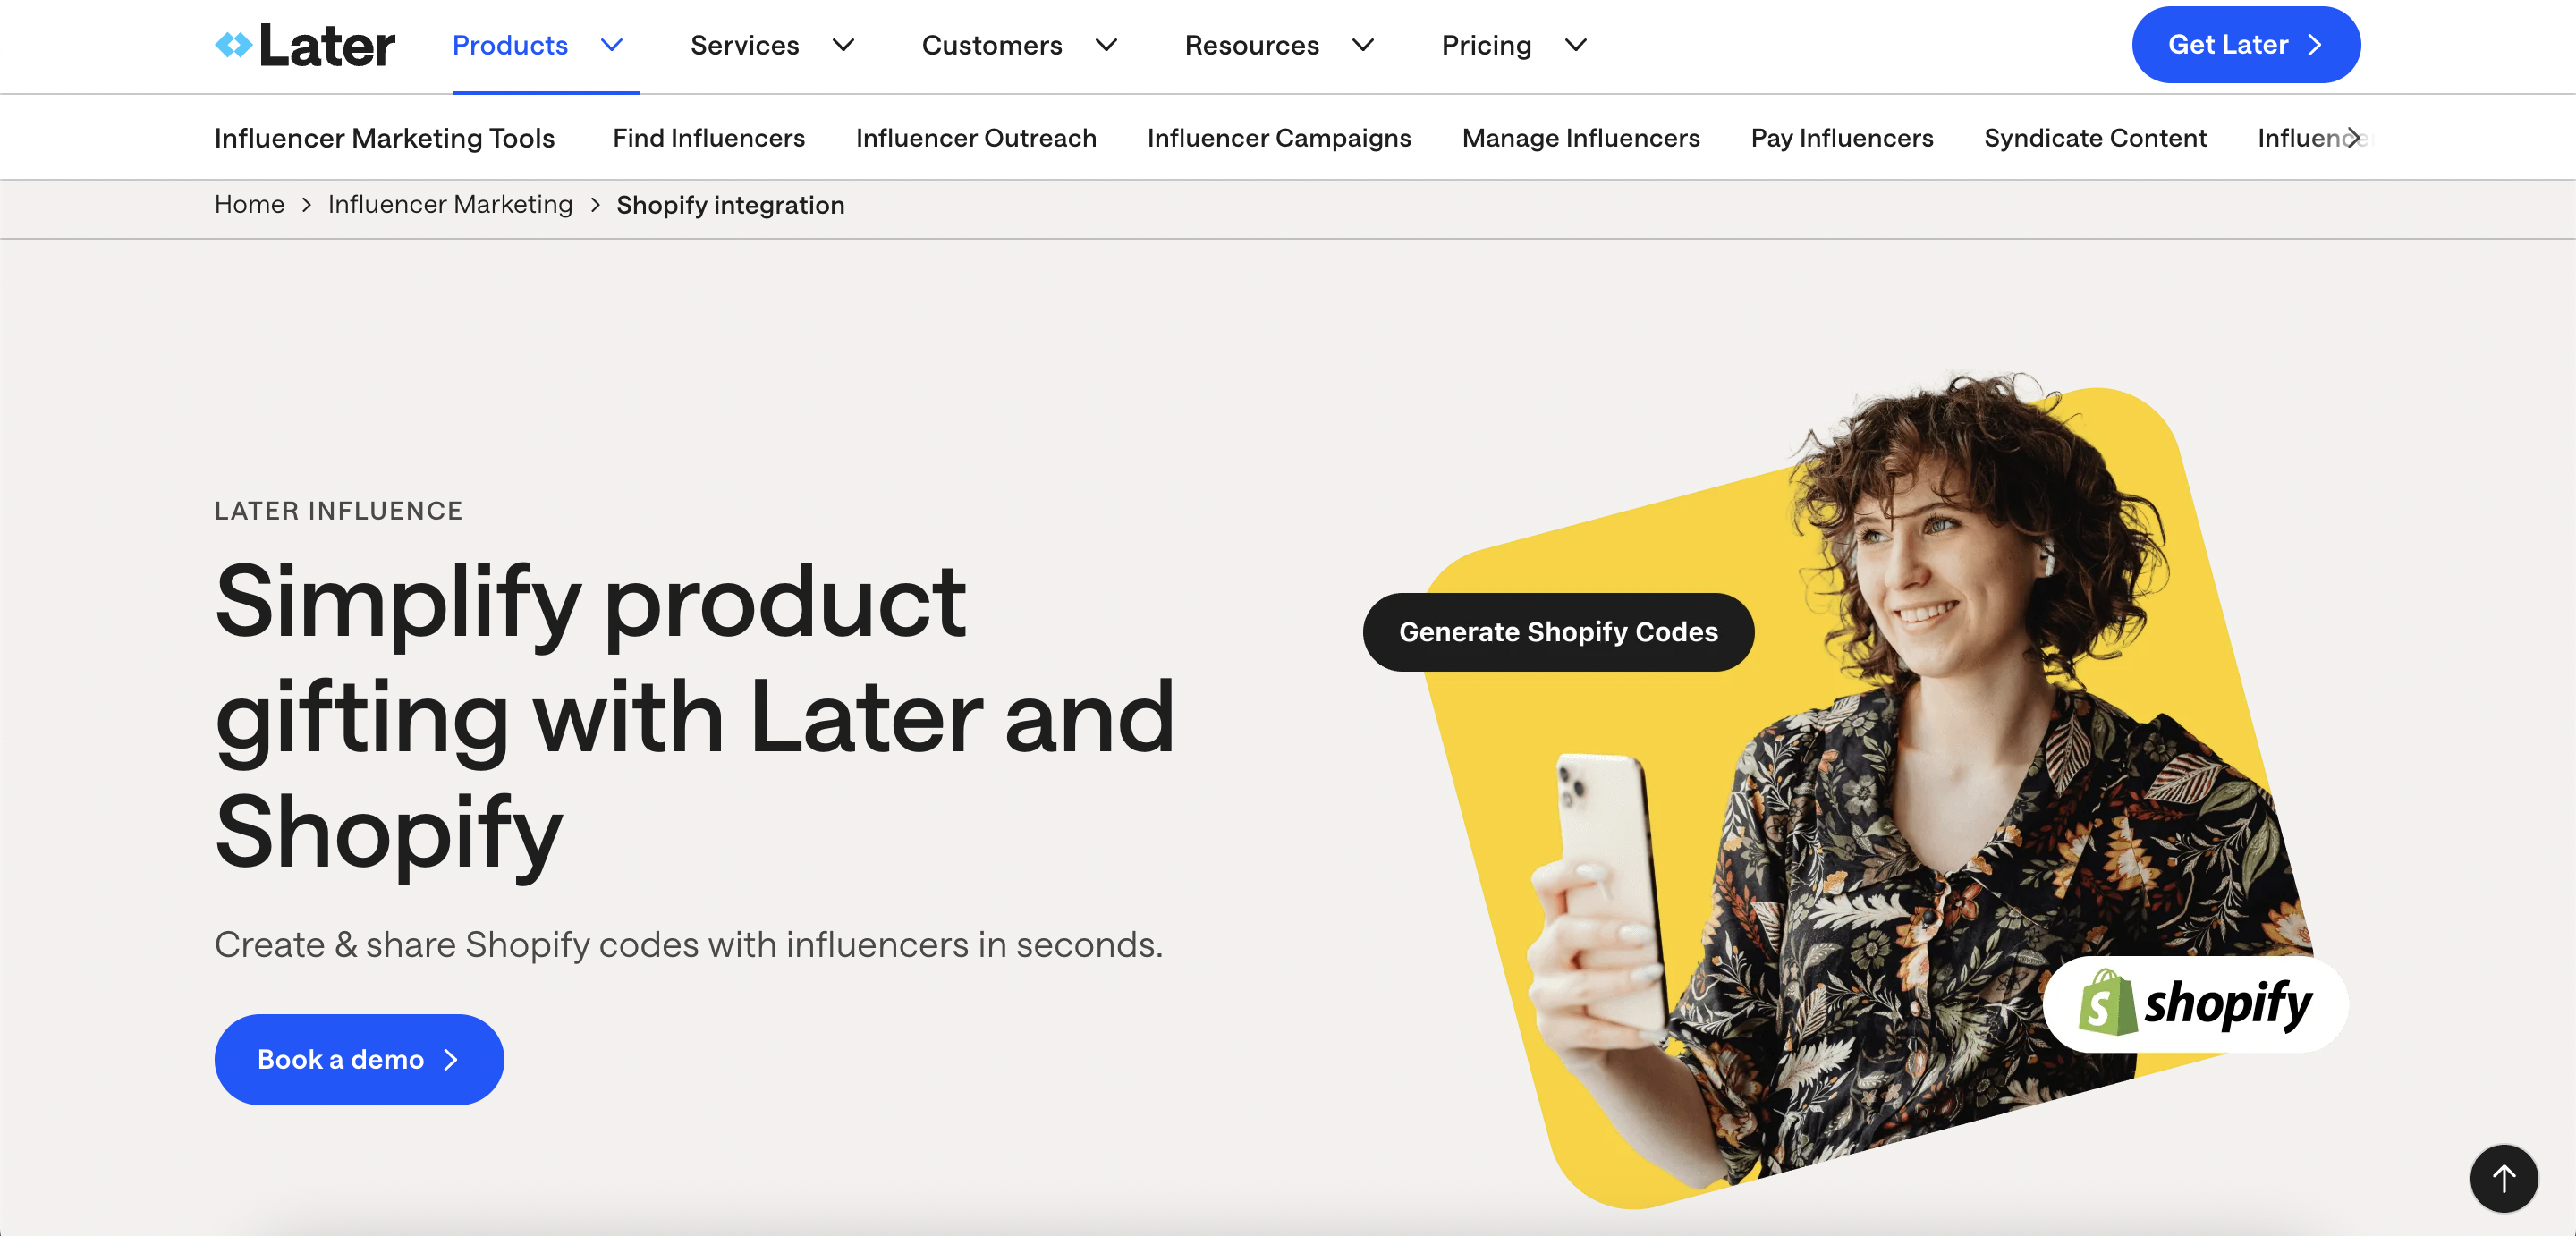Click the scroll-to-top arrow button

pyautogui.click(x=2503, y=1178)
